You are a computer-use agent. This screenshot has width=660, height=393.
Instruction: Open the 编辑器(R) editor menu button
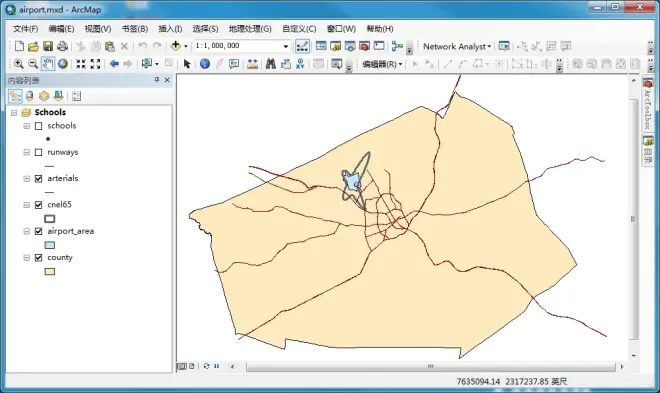click(382, 64)
